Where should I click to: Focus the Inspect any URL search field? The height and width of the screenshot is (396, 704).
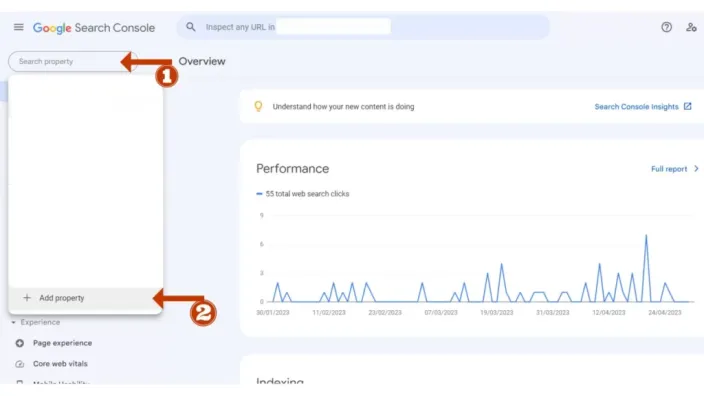(x=363, y=27)
